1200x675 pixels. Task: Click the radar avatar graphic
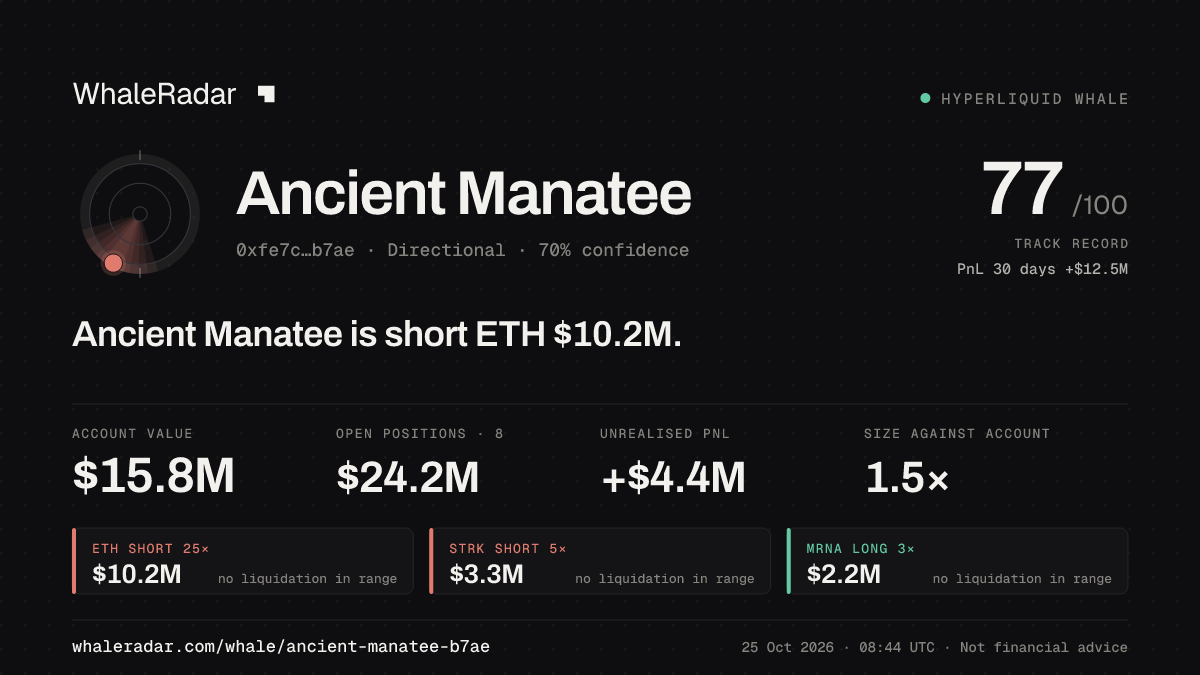[x=140, y=213]
